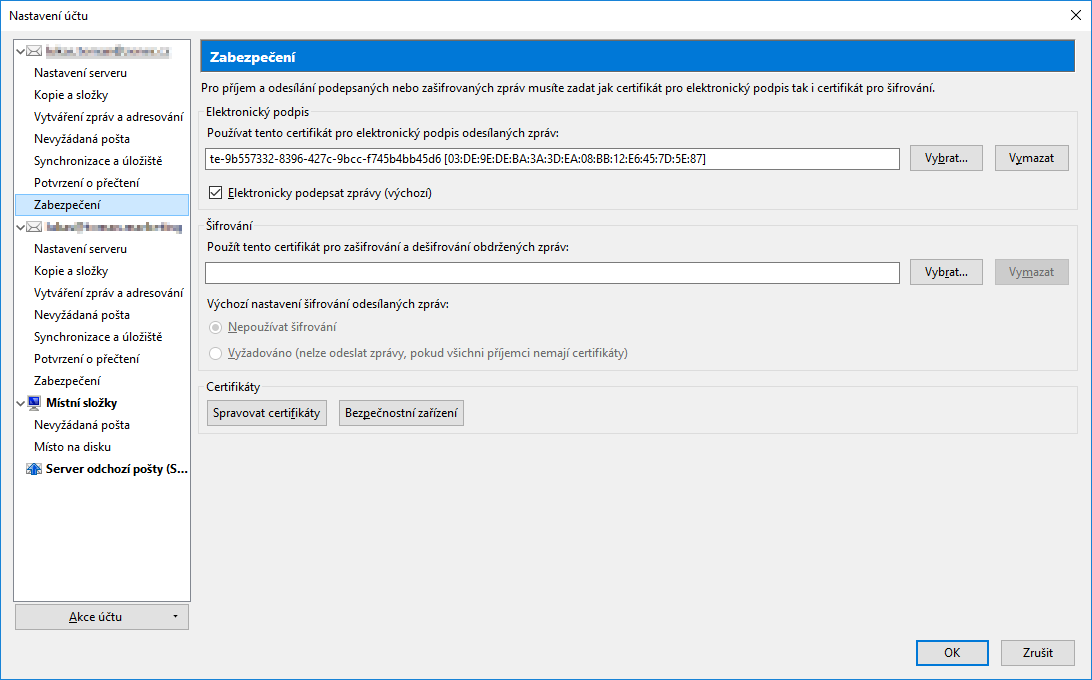The height and width of the screenshot is (680, 1092).
Task: Open the Akce účtu dropdown button
Action: click(102, 617)
